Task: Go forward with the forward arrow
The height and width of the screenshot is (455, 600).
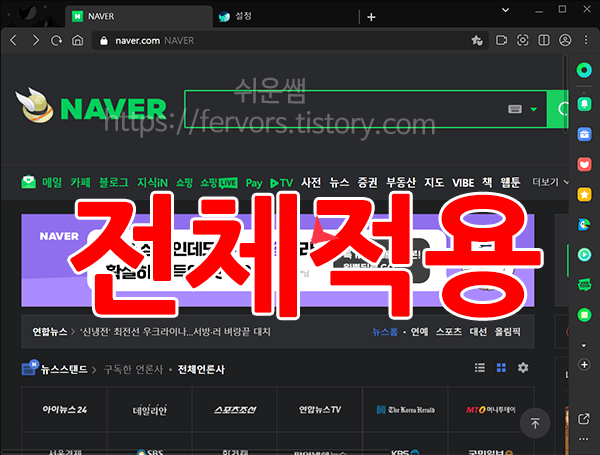Action: (x=36, y=40)
